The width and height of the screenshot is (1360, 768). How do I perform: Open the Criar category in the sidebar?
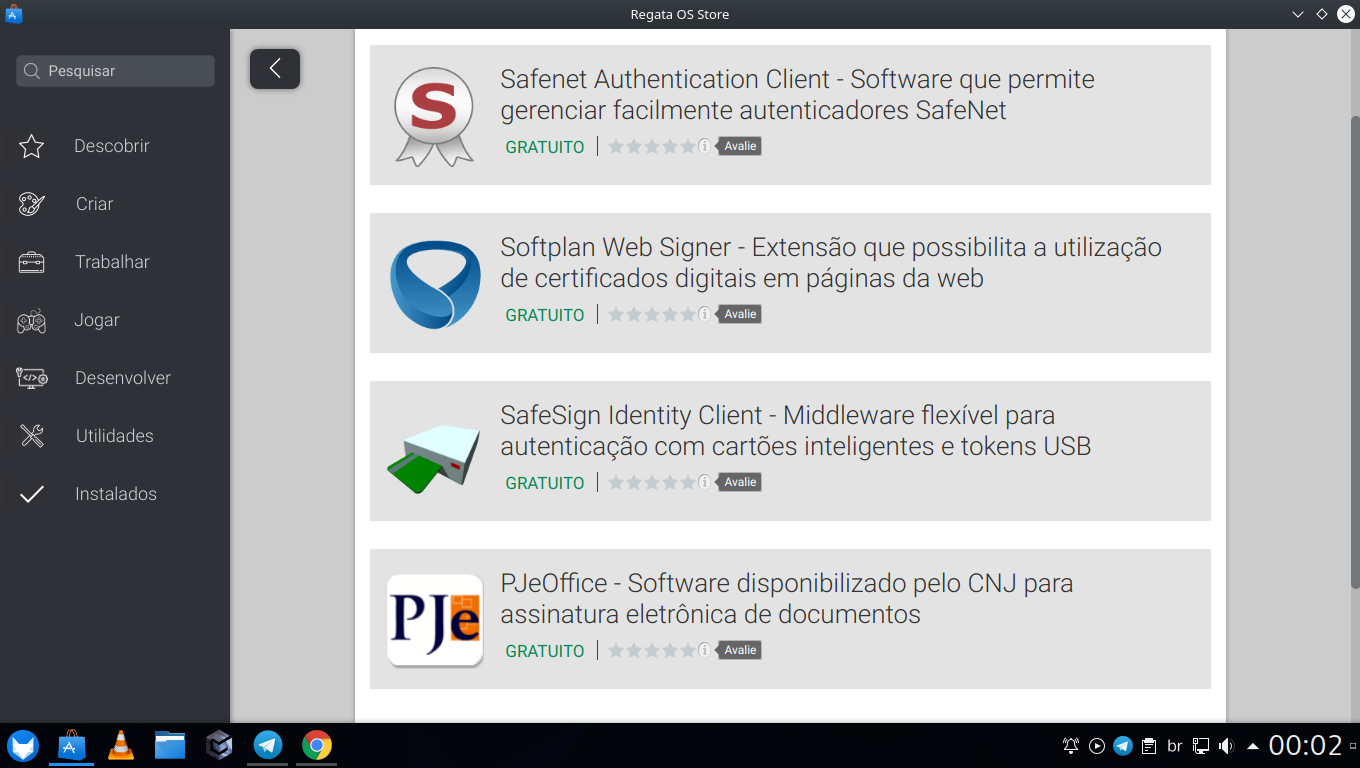tap(95, 203)
